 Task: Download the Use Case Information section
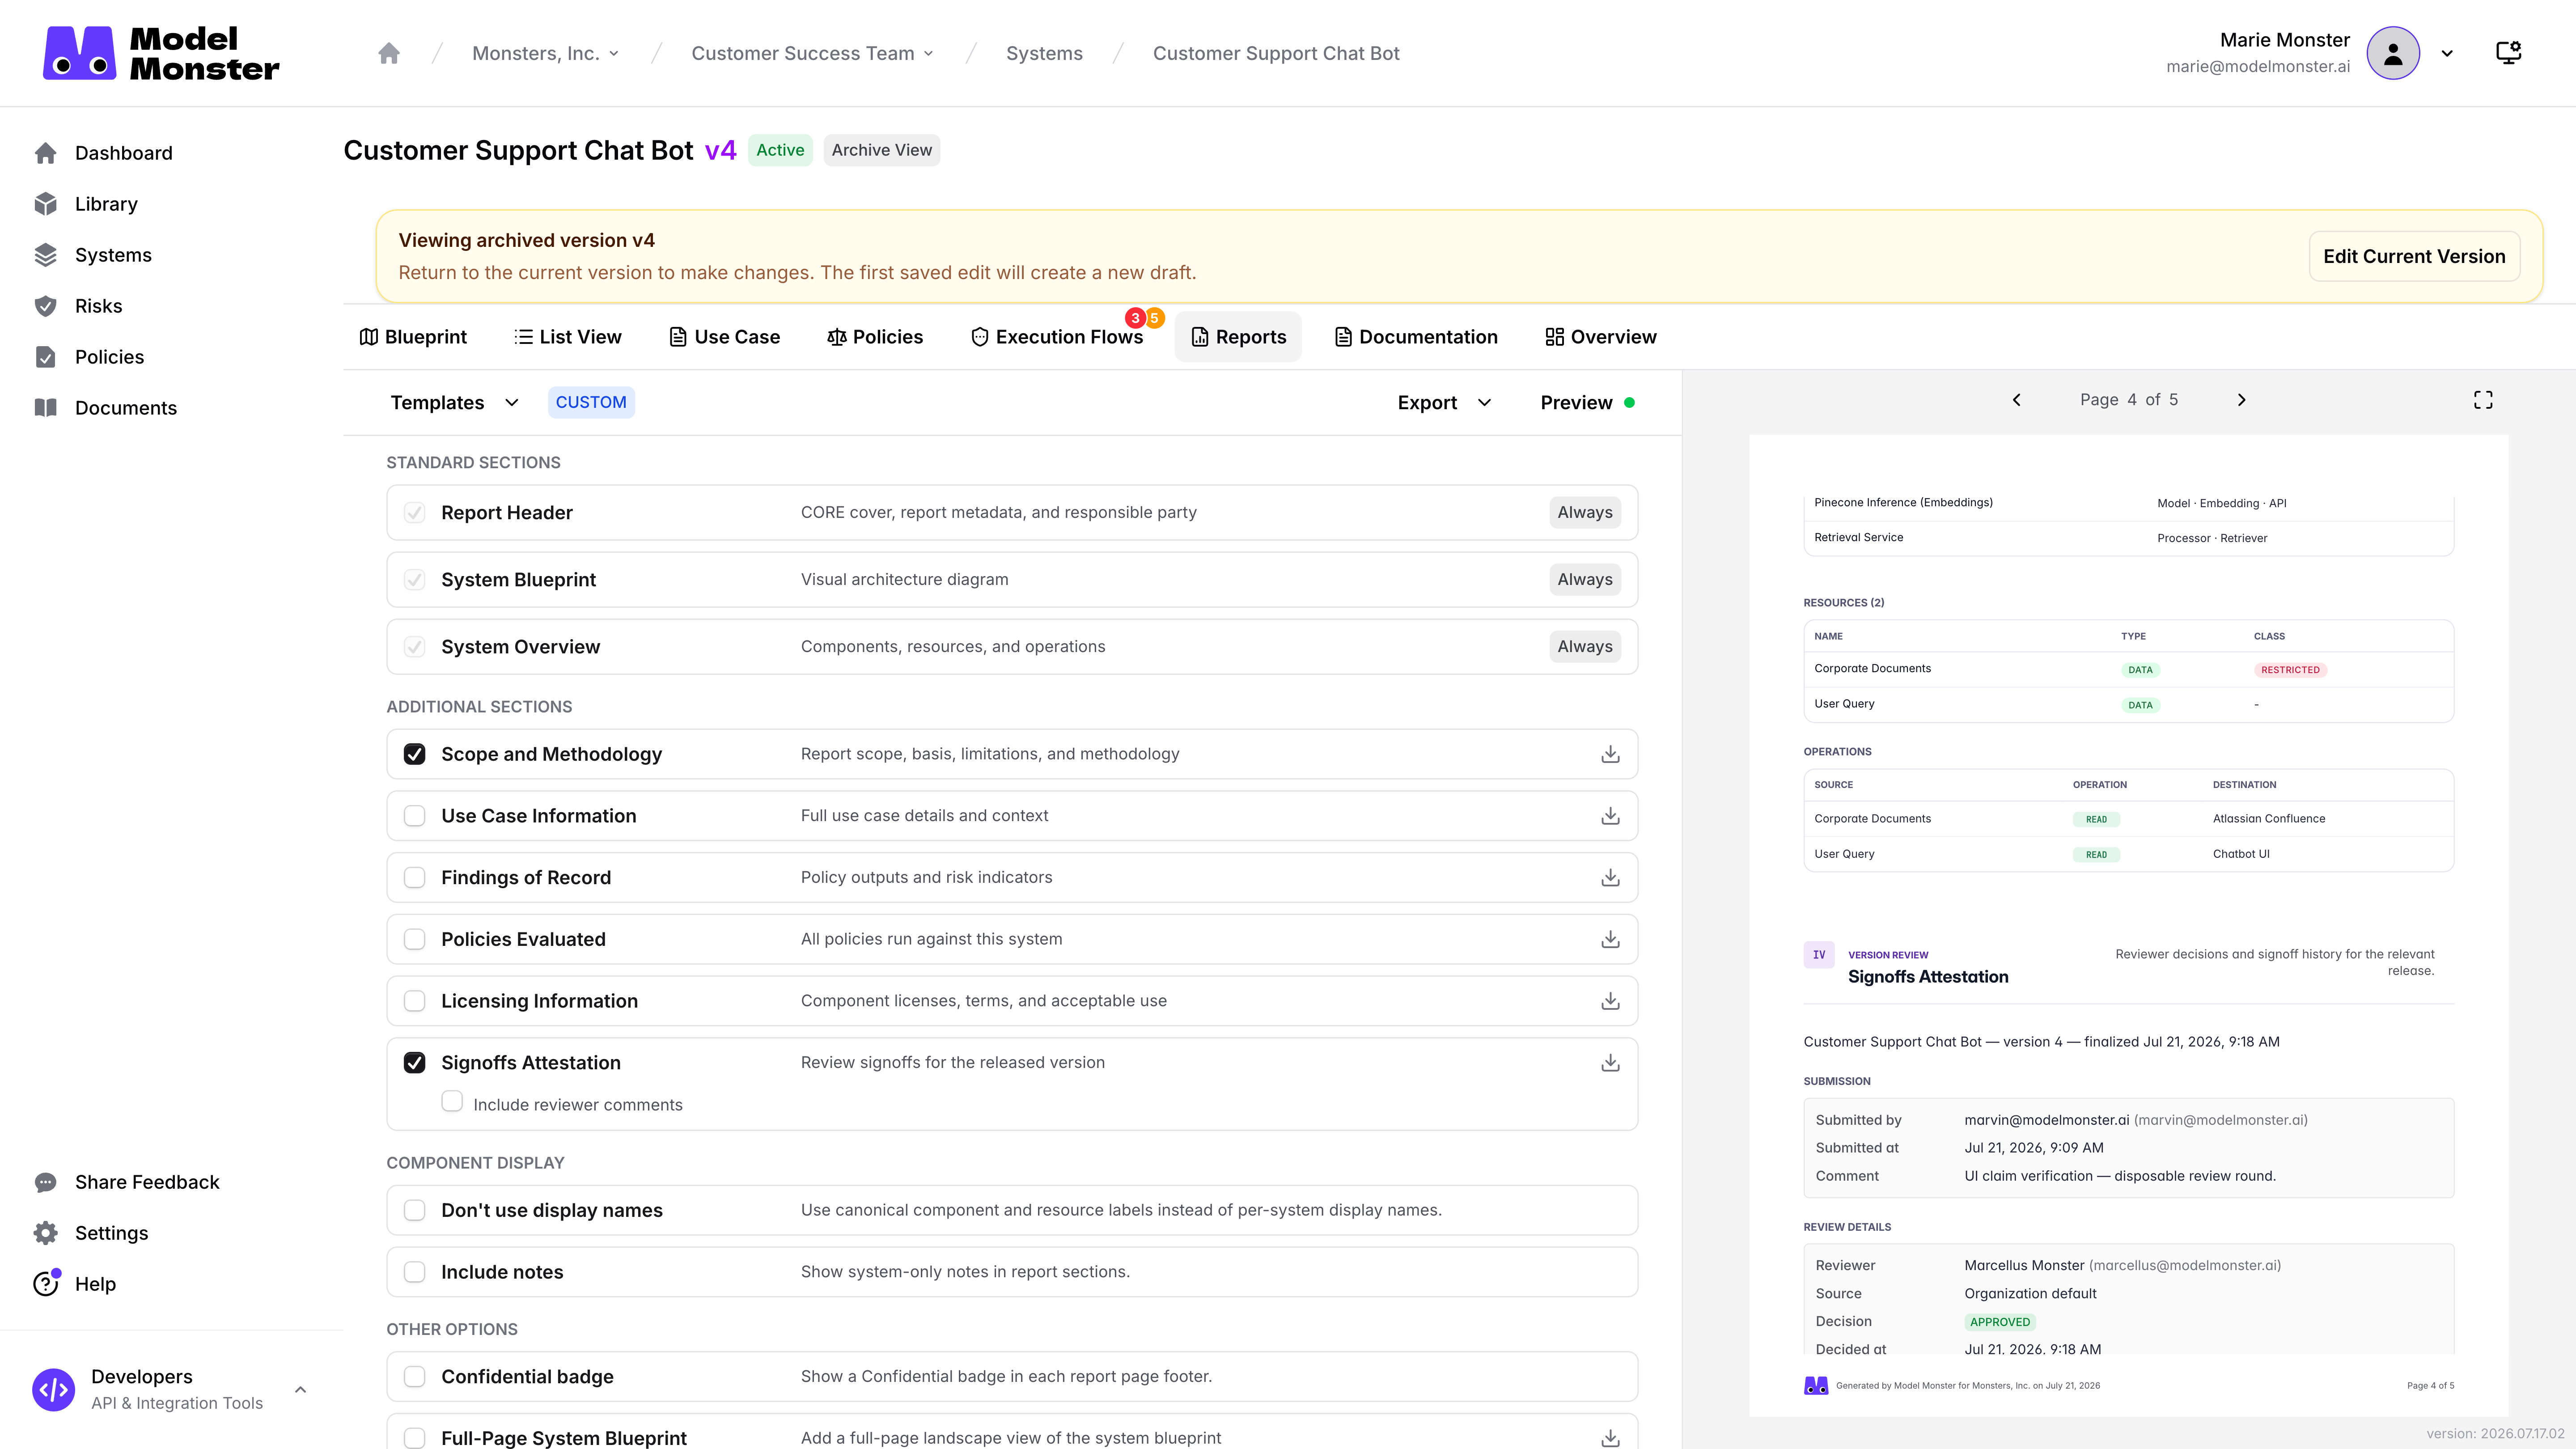1610,816
